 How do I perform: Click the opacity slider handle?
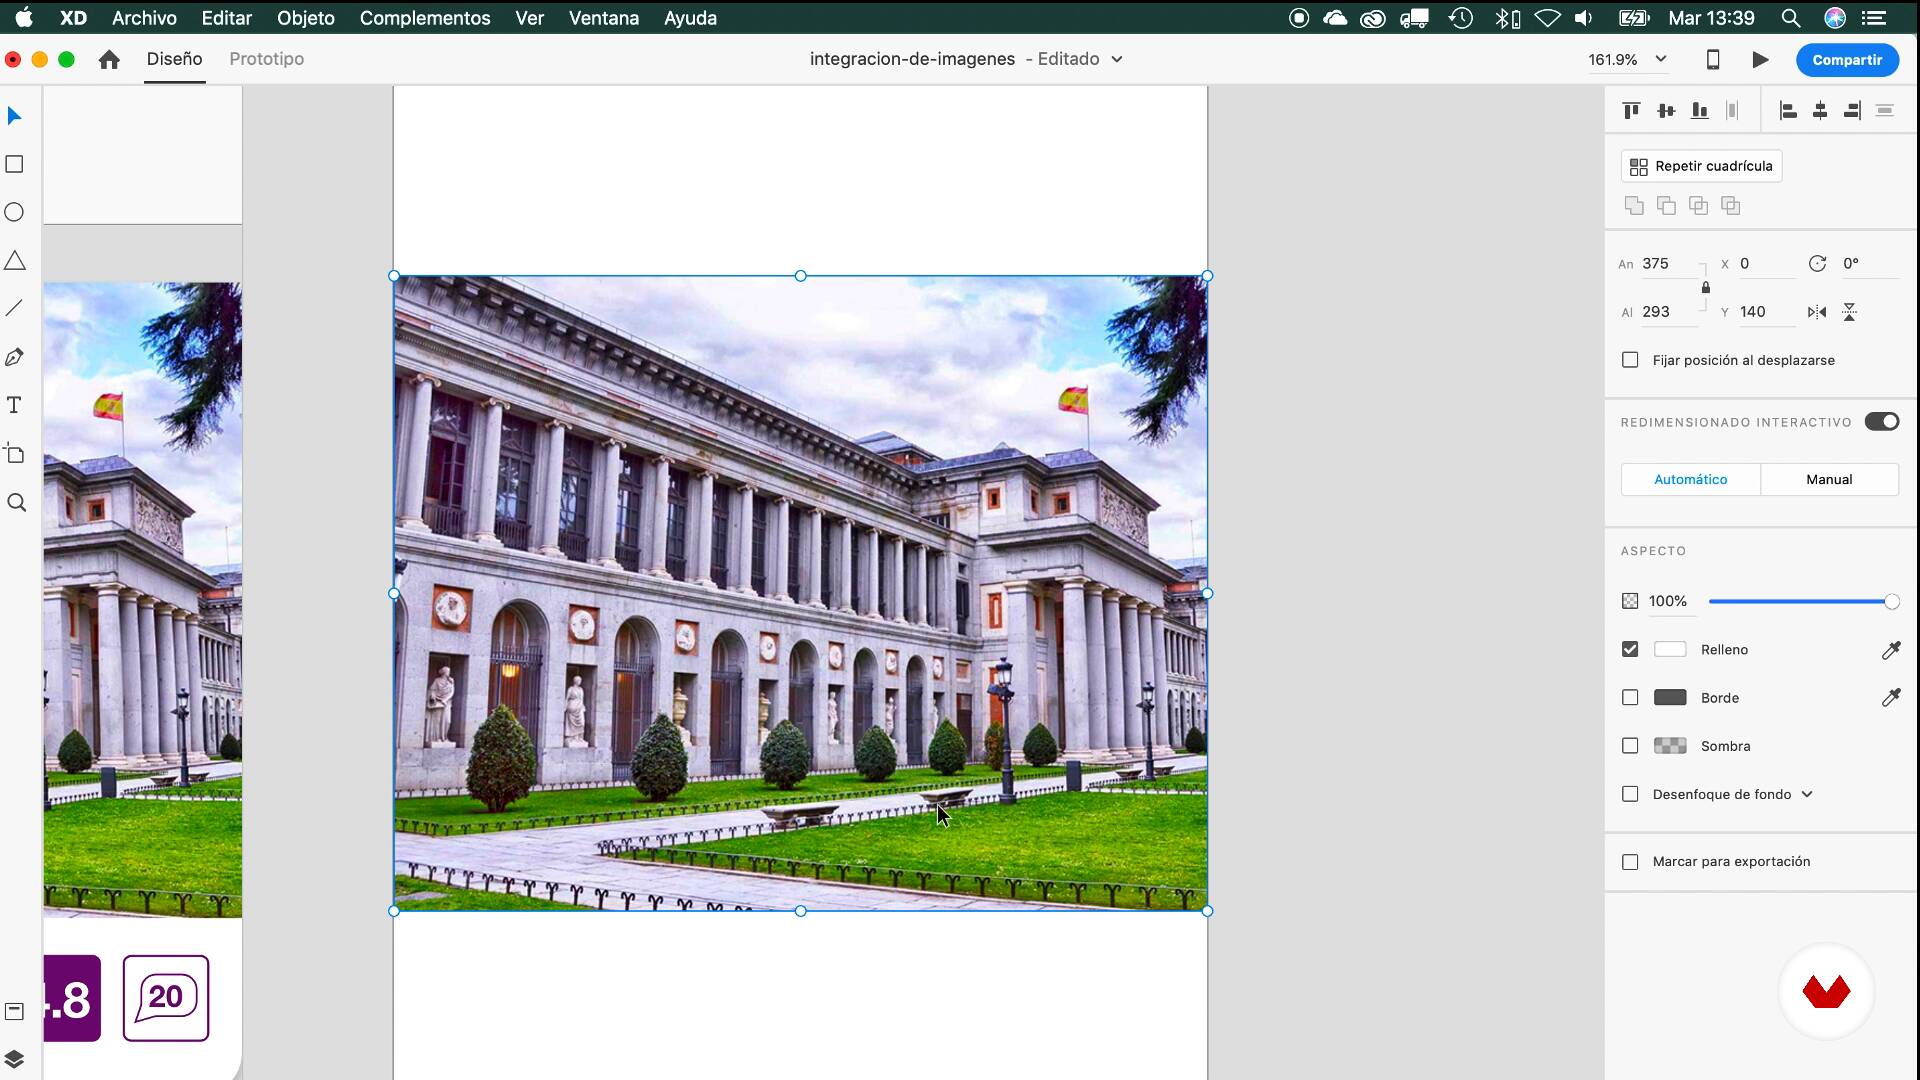click(1892, 602)
